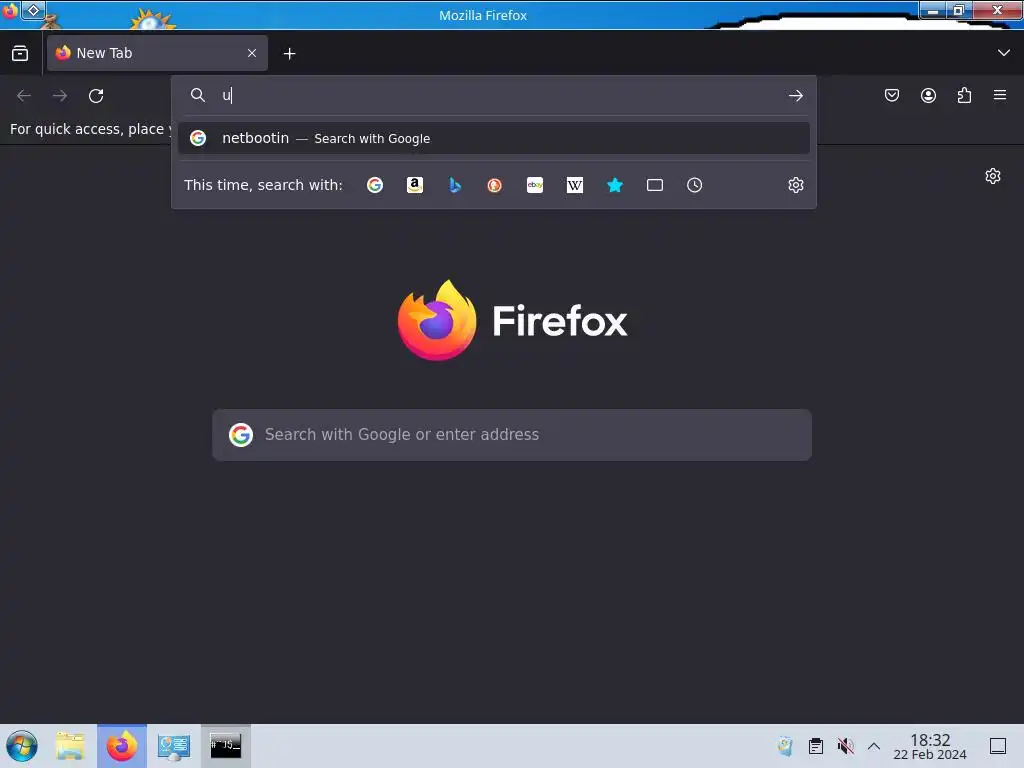The image size is (1024, 768).
Task: Search this time with Amazon
Action: coord(415,185)
